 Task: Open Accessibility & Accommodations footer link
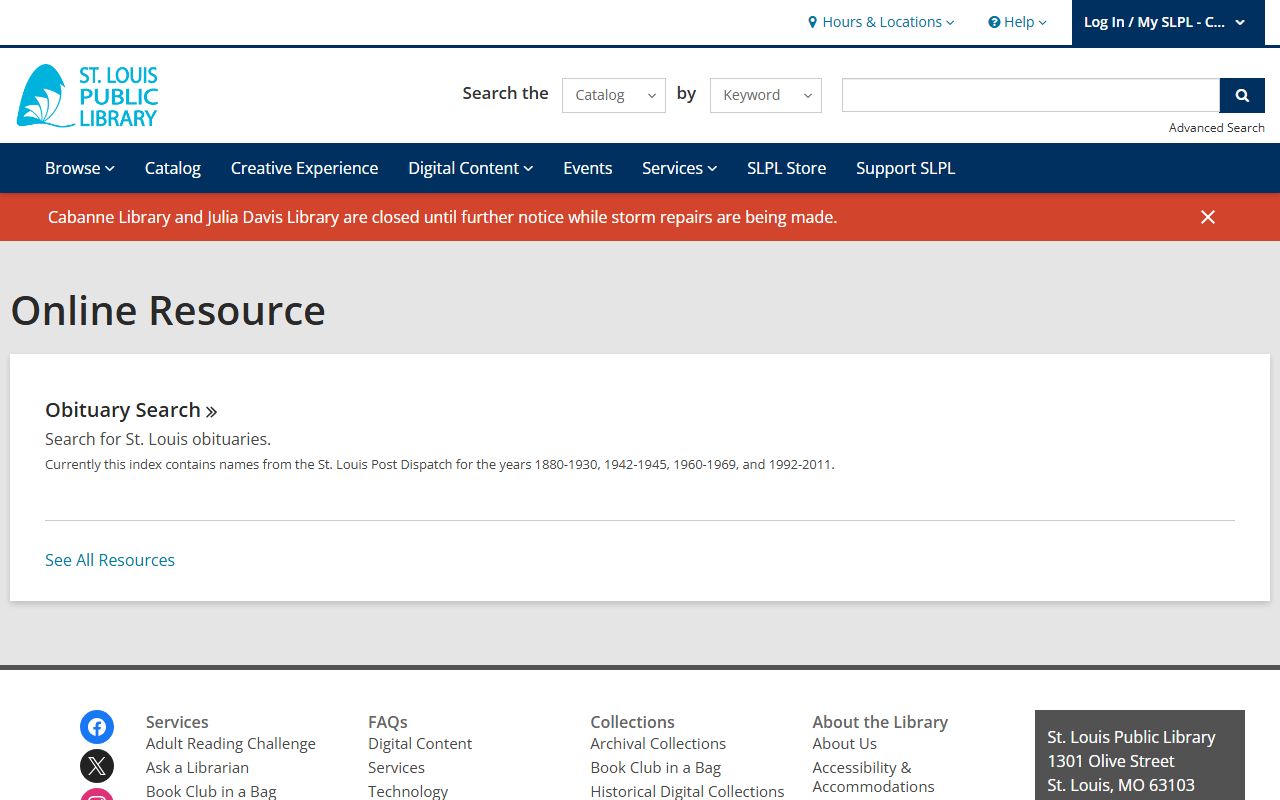pos(873,777)
